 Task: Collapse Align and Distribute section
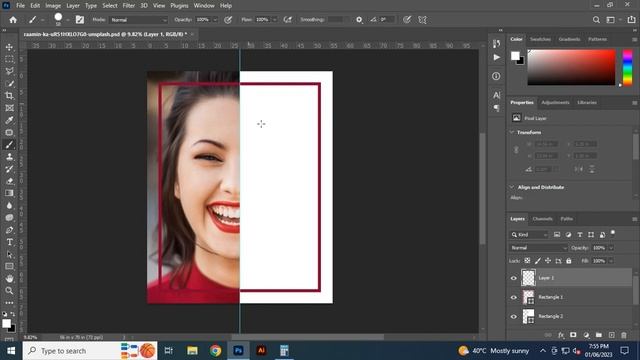click(512, 187)
